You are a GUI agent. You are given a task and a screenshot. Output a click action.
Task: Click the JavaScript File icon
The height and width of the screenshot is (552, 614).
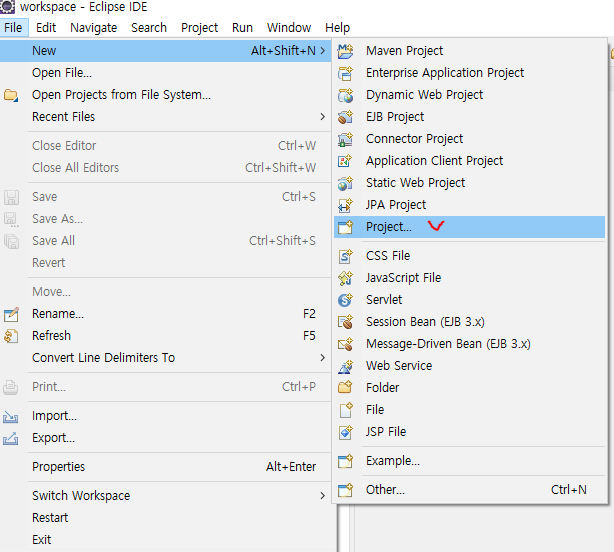click(x=345, y=278)
